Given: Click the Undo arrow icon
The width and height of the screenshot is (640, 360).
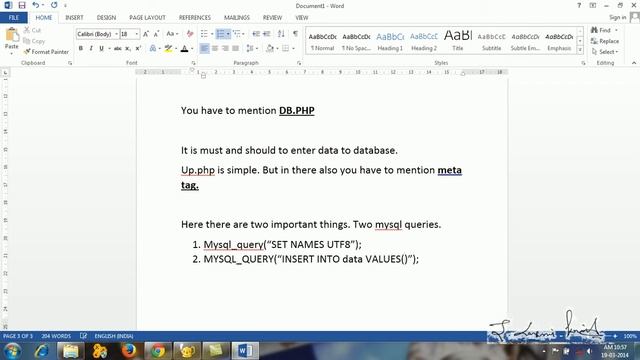Looking at the screenshot, I should 36,5.
